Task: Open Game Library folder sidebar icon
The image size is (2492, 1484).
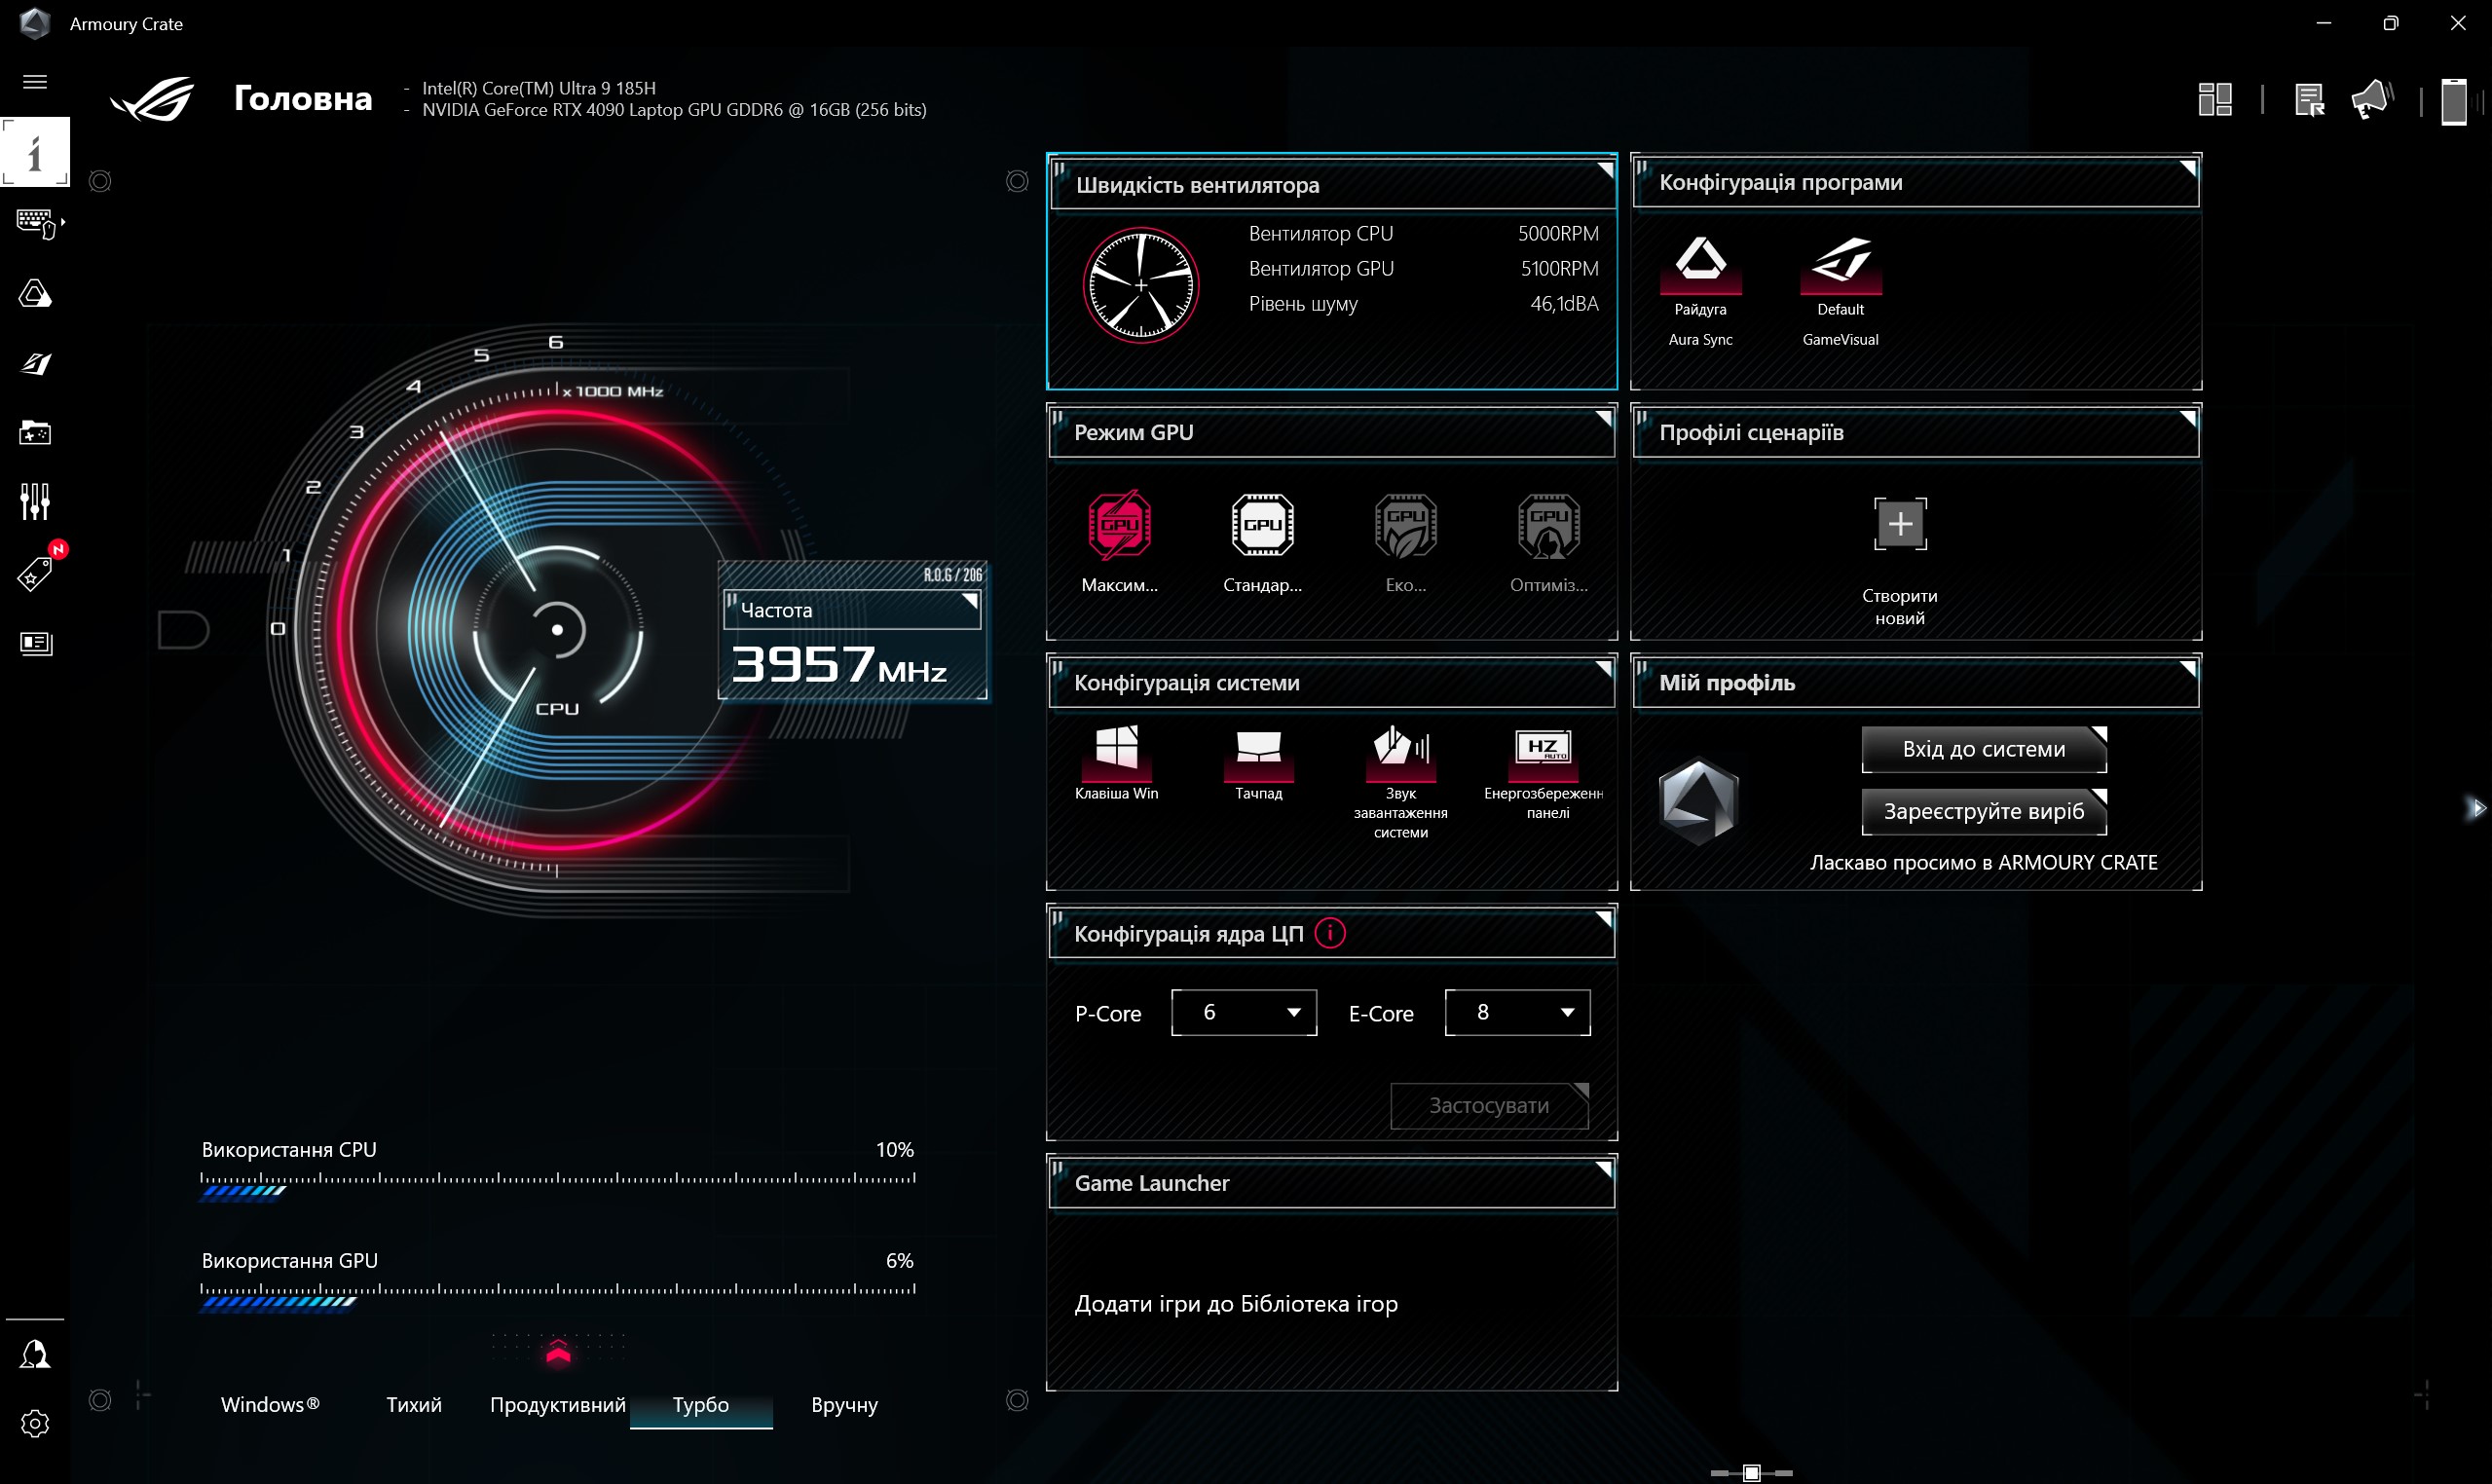Action: click(x=35, y=432)
